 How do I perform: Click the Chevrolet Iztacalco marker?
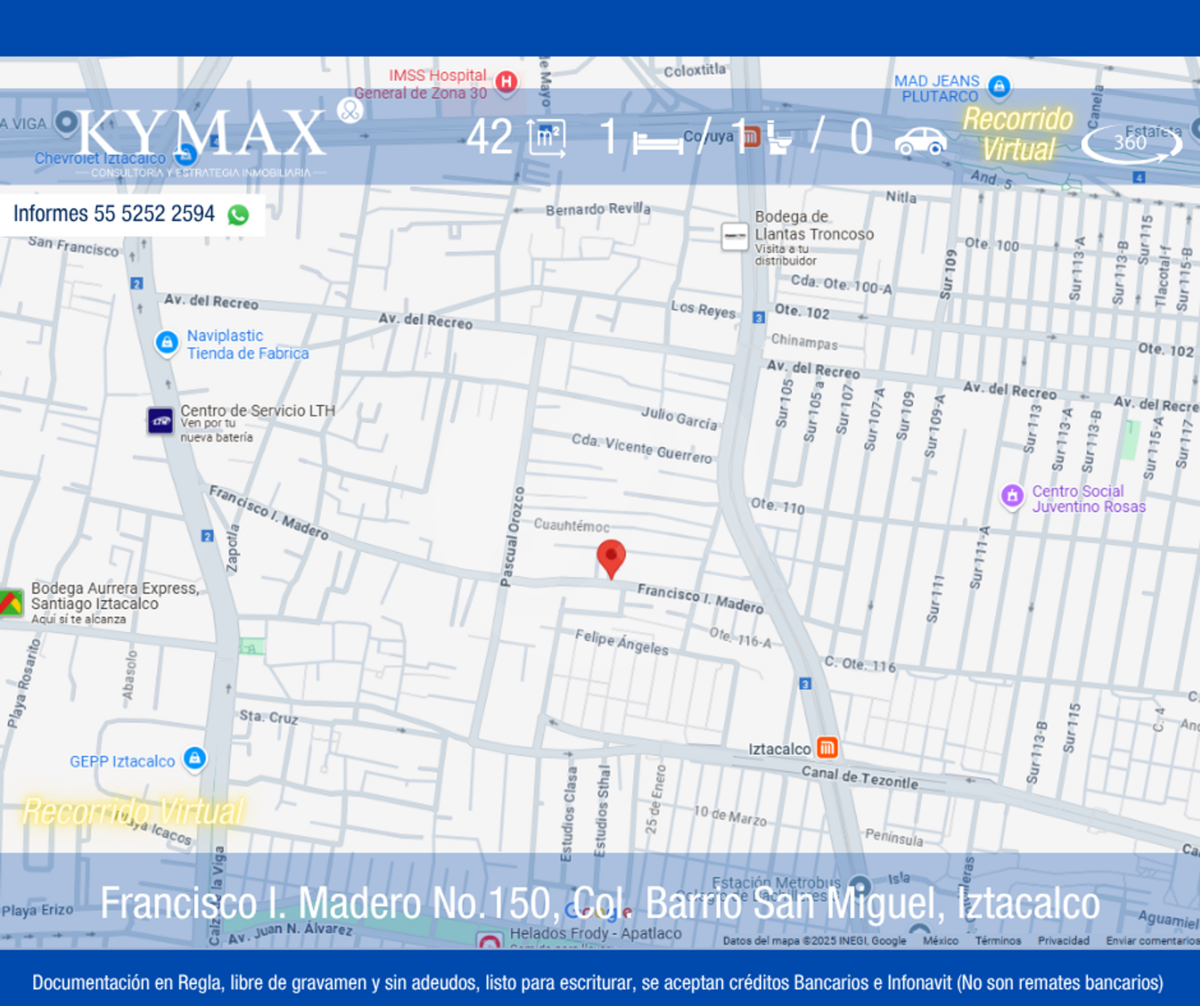(184, 155)
